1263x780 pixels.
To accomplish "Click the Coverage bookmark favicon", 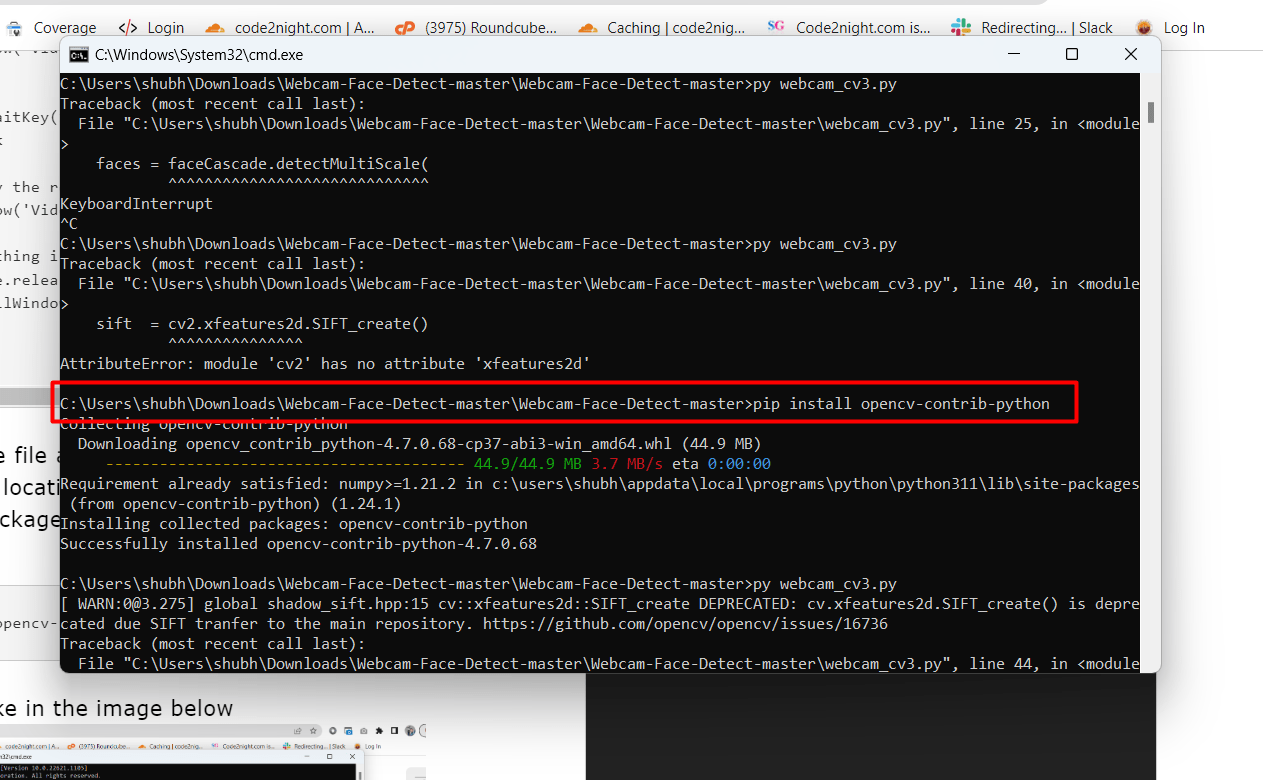I will click(x=14, y=28).
